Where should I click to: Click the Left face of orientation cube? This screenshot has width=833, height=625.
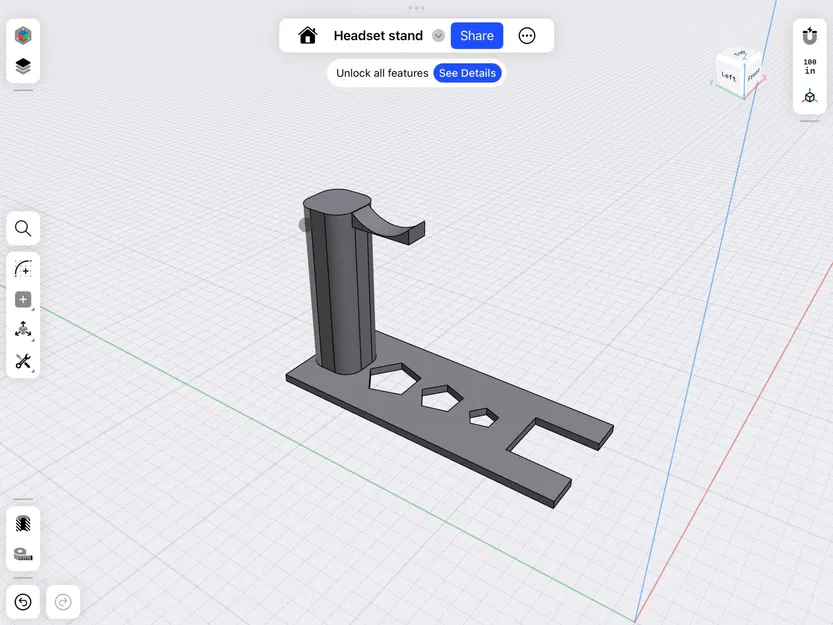(x=729, y=75)
